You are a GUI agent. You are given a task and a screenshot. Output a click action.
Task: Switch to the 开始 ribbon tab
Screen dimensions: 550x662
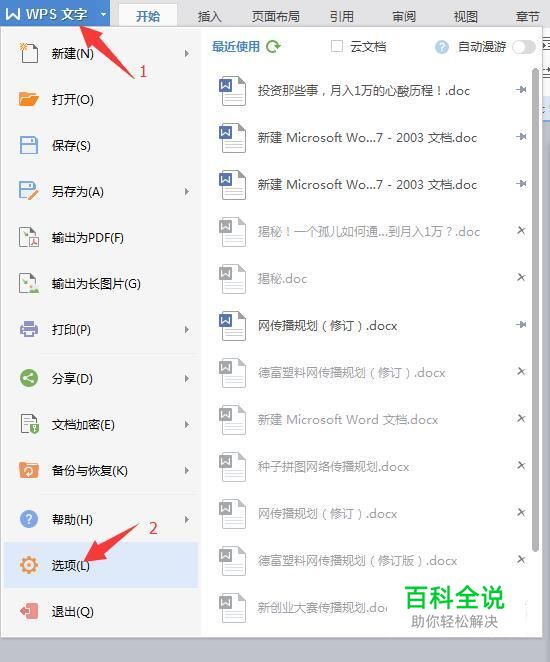(x=148, y=16)
